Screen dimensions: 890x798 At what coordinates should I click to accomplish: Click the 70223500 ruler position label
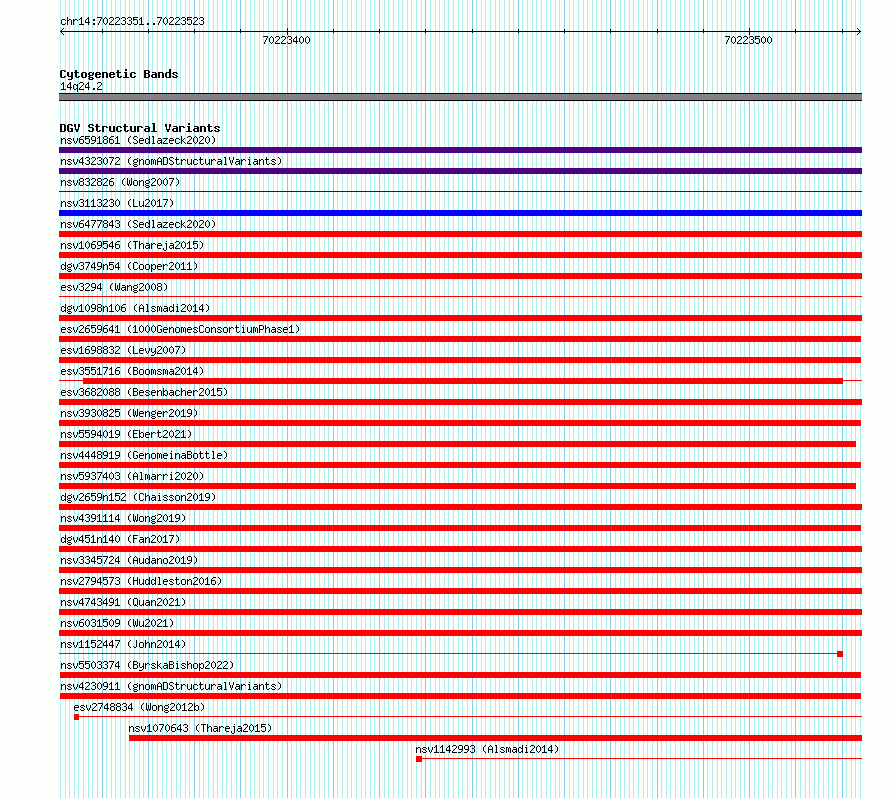tap(748, 40)
